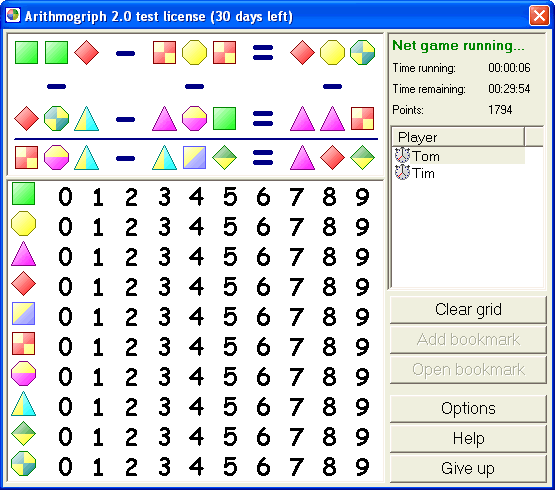
Task: Click the red diamond symbol in legend column
Action: click(23, 284)
